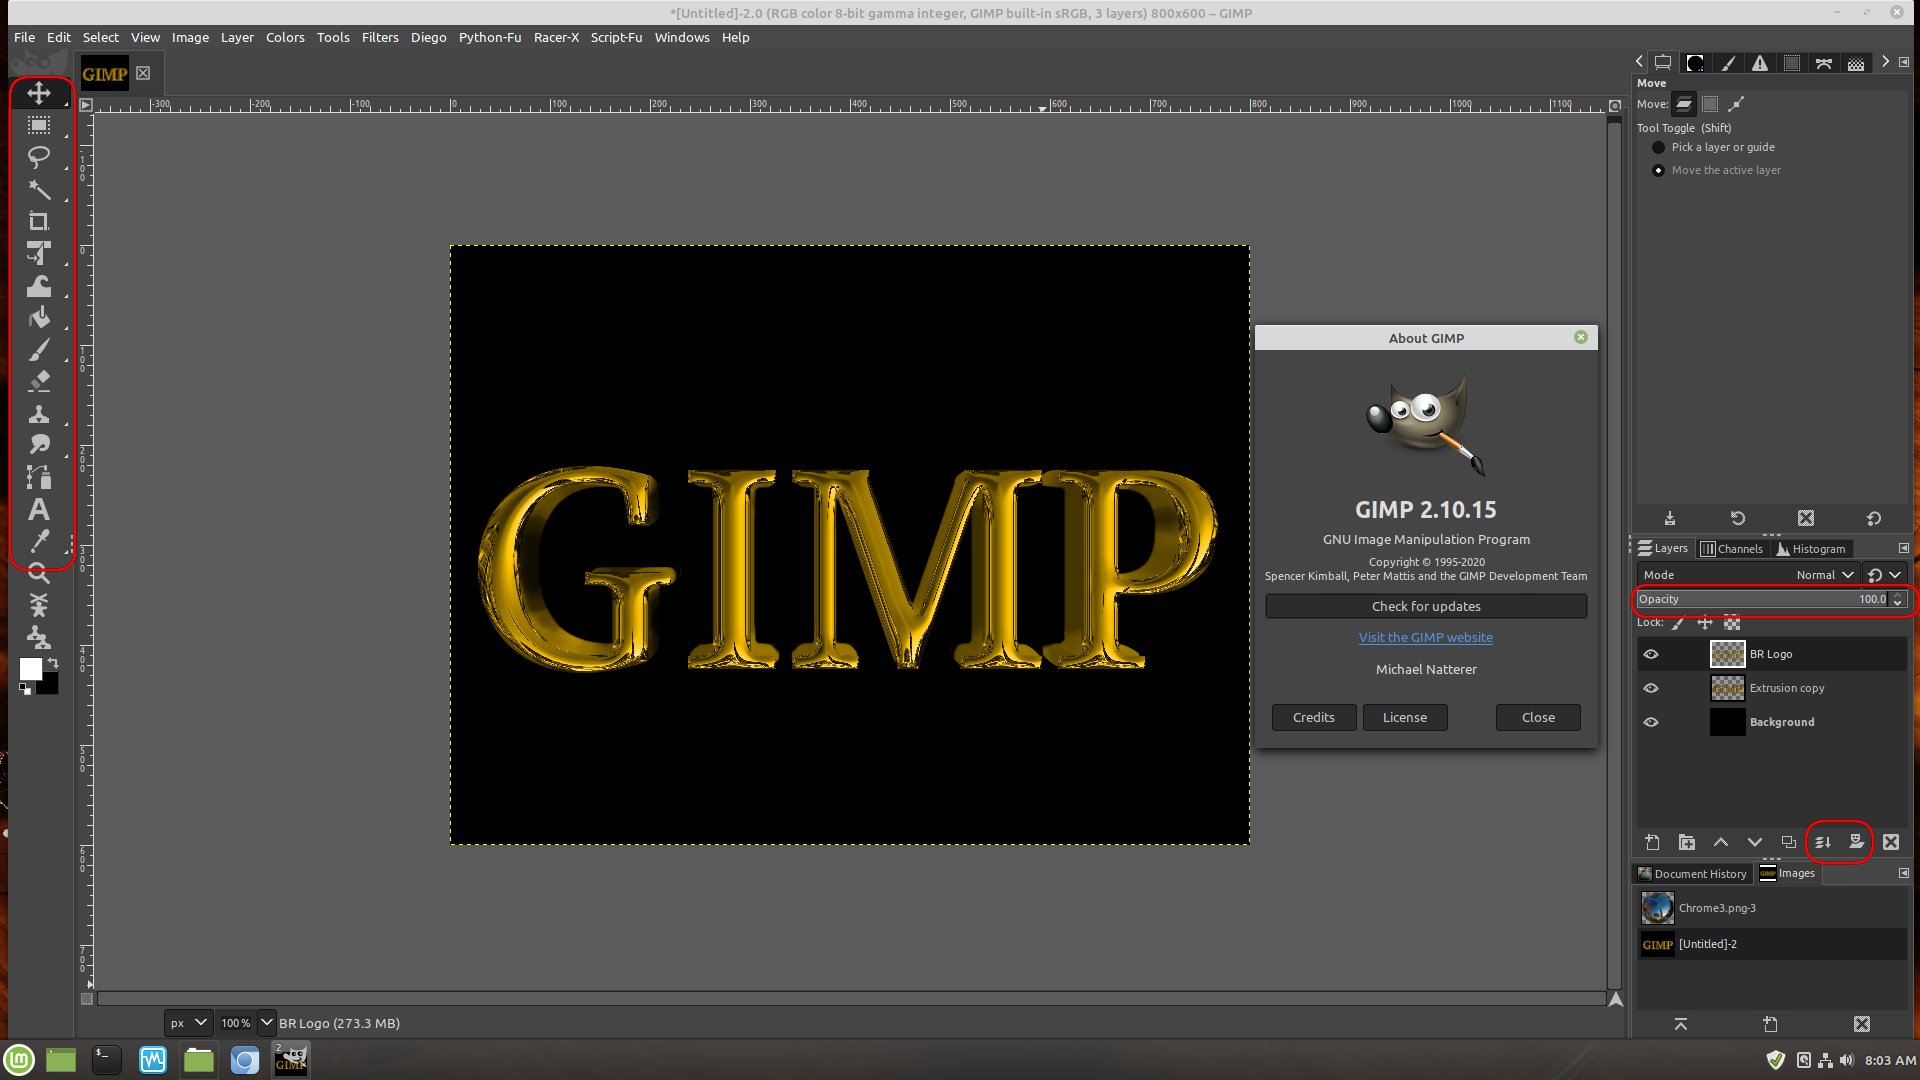Merge down the active layer

pos(1823,842)
